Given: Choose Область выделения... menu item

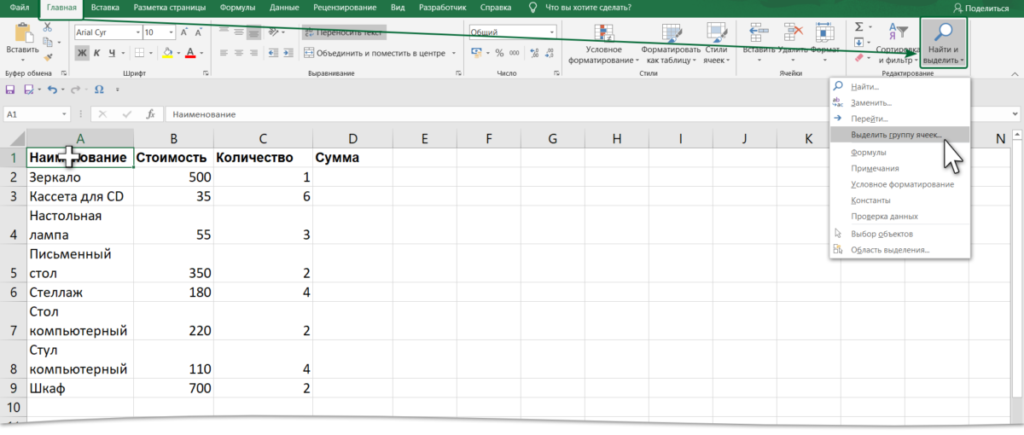Looking at the screenshot, I should pos(900,250).
